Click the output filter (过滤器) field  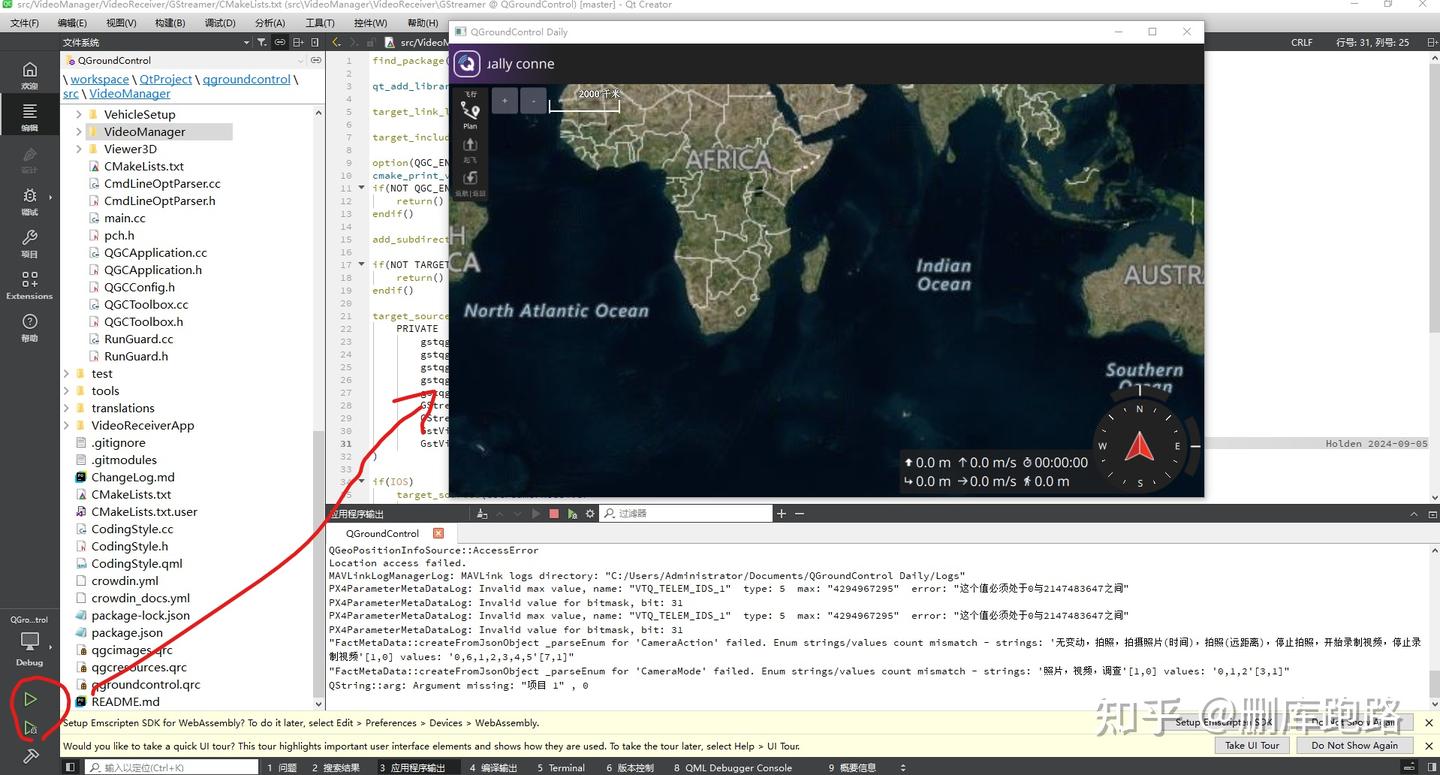[x=685, y=514]
